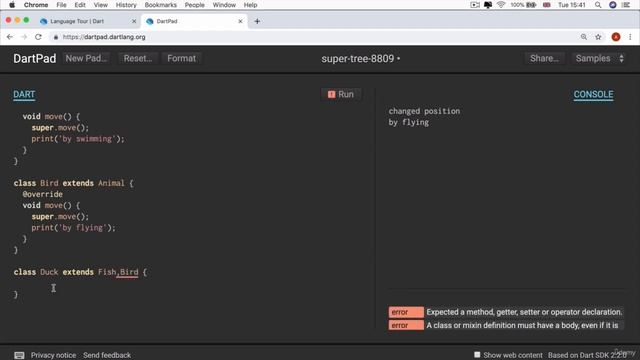Open the View menu
This screenshot has height=360, width=640.
click(100, 5)
